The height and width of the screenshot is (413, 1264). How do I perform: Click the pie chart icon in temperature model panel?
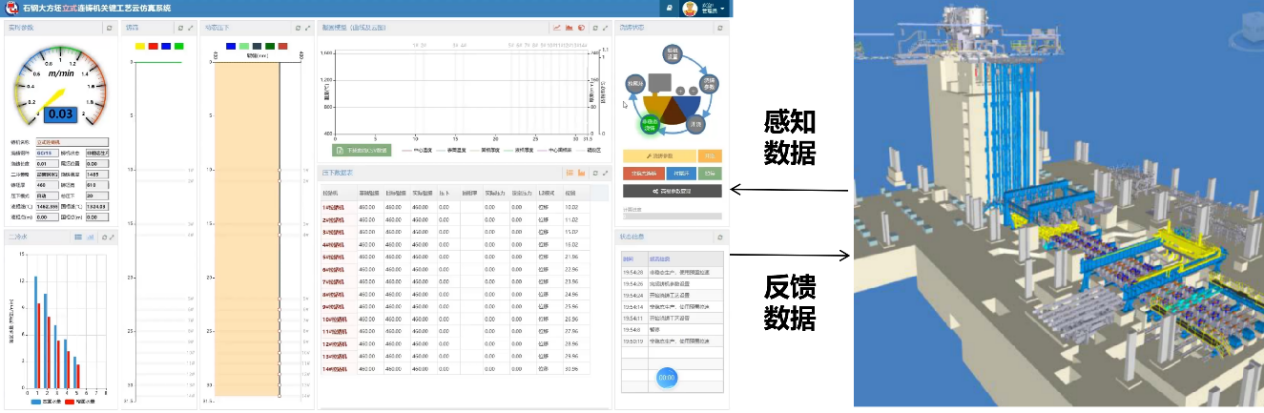[x=581, y=28]
